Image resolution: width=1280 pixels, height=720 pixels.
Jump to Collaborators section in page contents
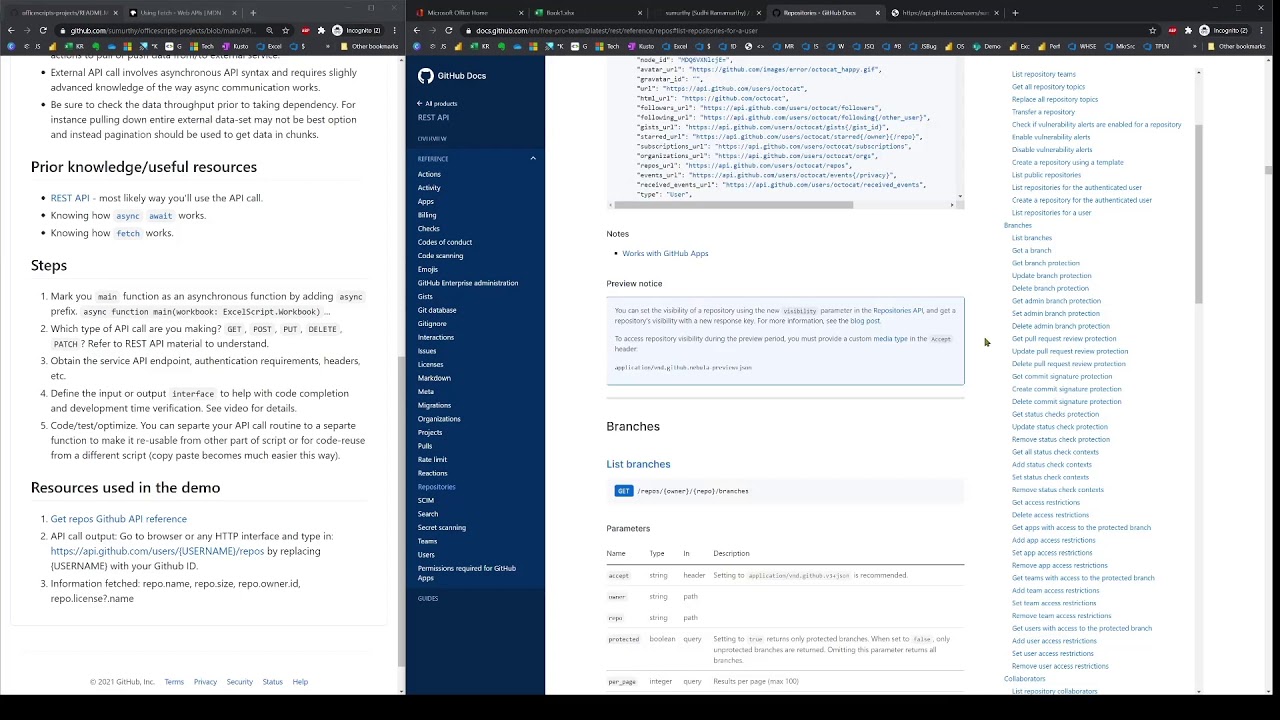point(1024,679)
